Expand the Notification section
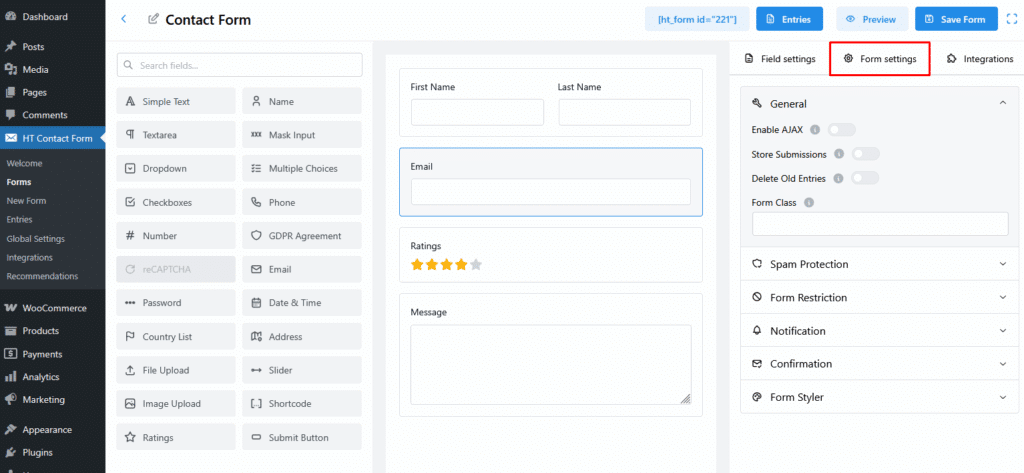The image size is (1024, 473). coord(879,331)
